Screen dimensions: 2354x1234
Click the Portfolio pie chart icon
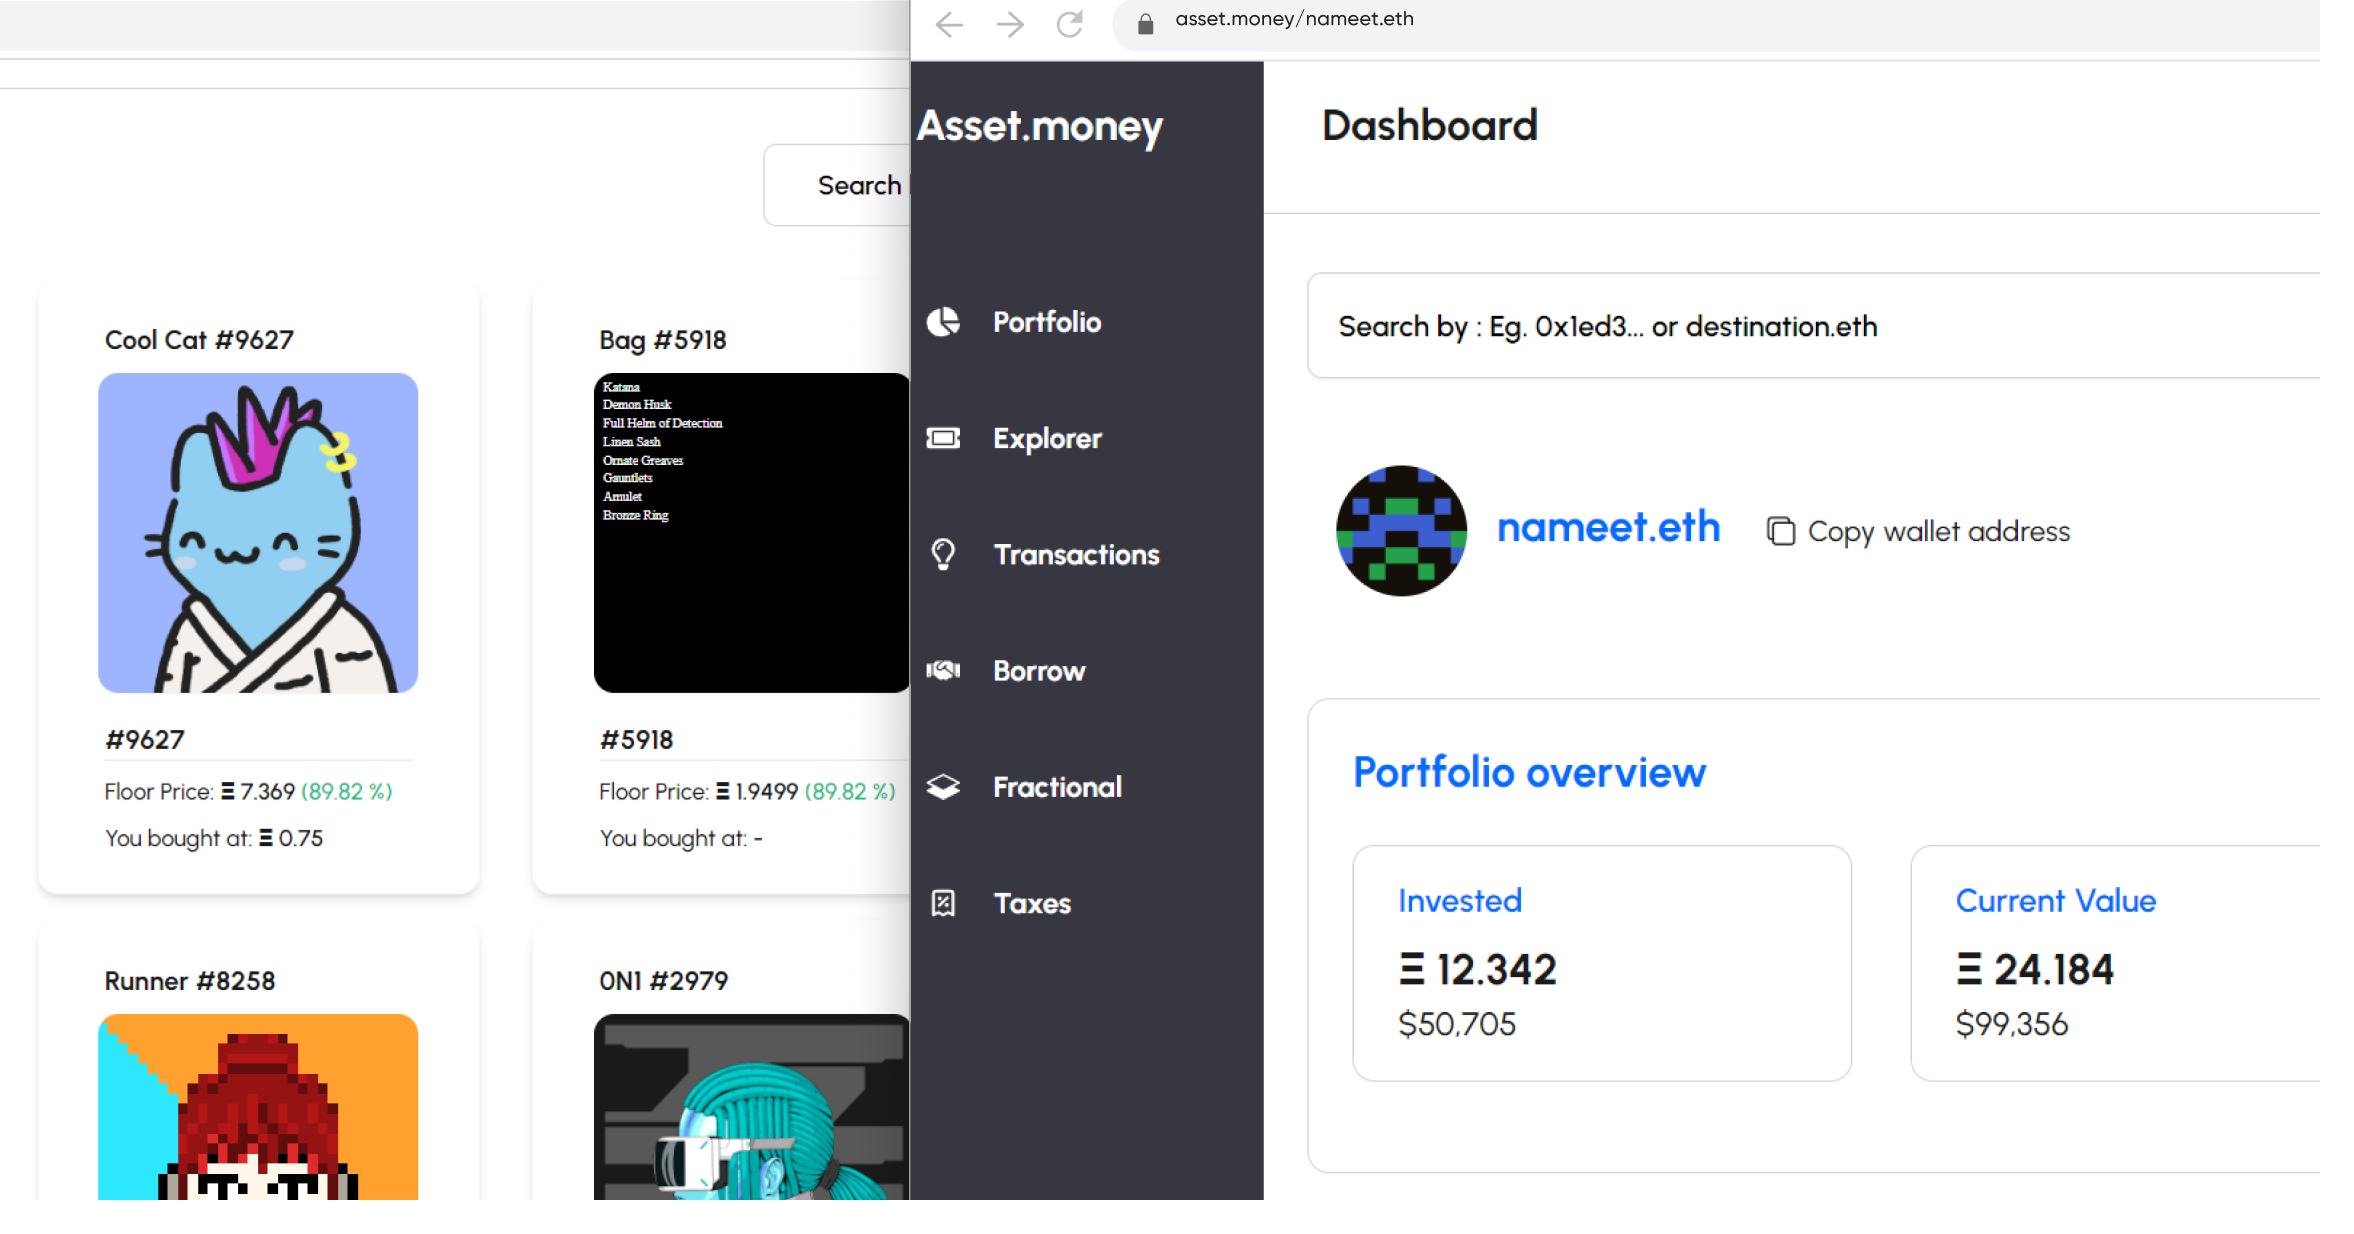pyautogui.click(x=943, y=322)
